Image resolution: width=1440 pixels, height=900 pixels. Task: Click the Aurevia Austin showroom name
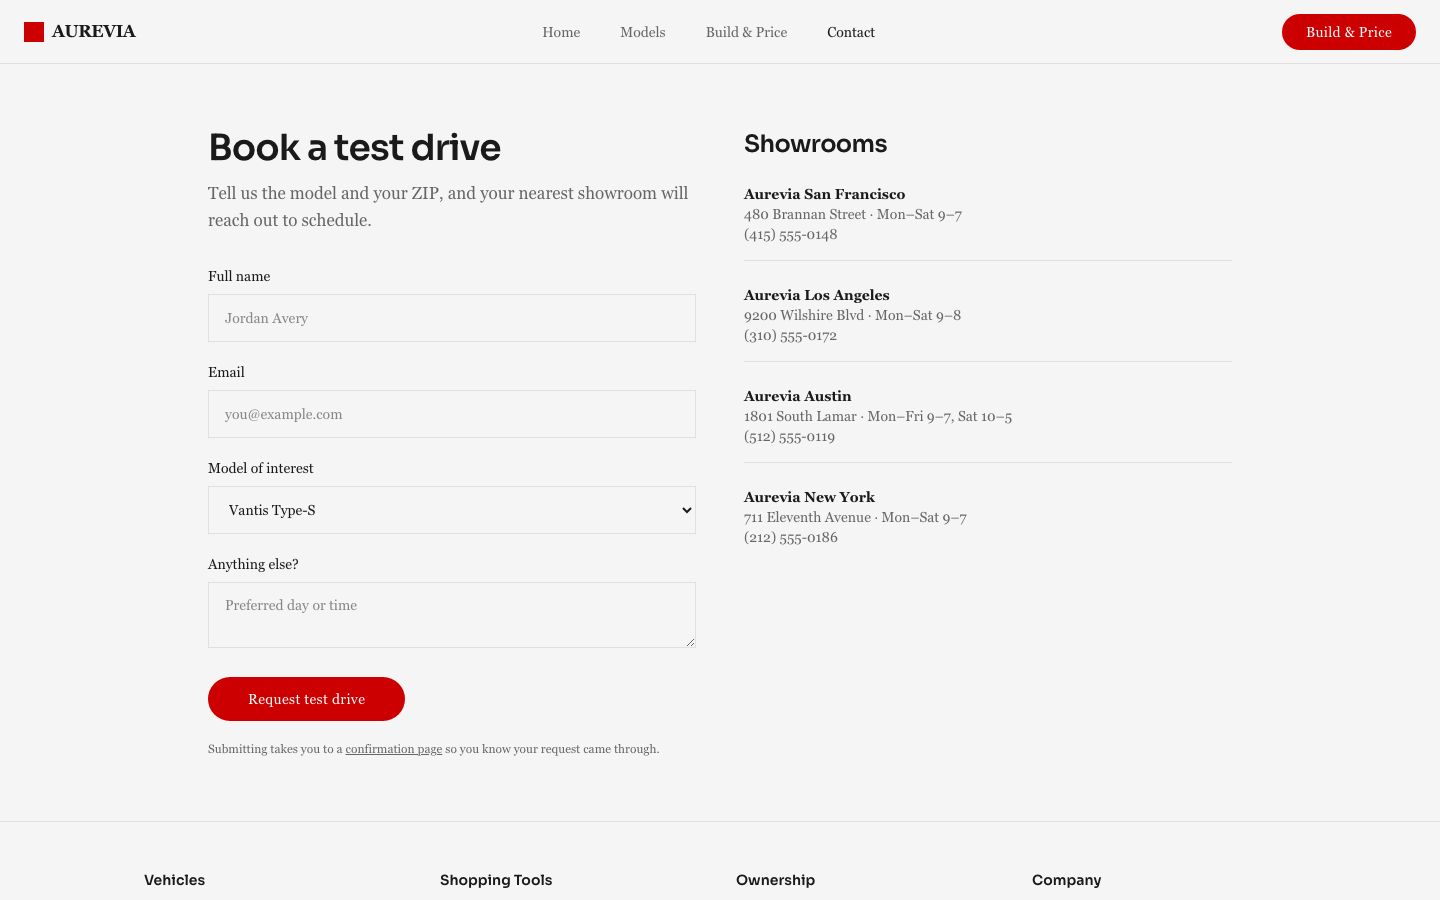click(797, 396)
